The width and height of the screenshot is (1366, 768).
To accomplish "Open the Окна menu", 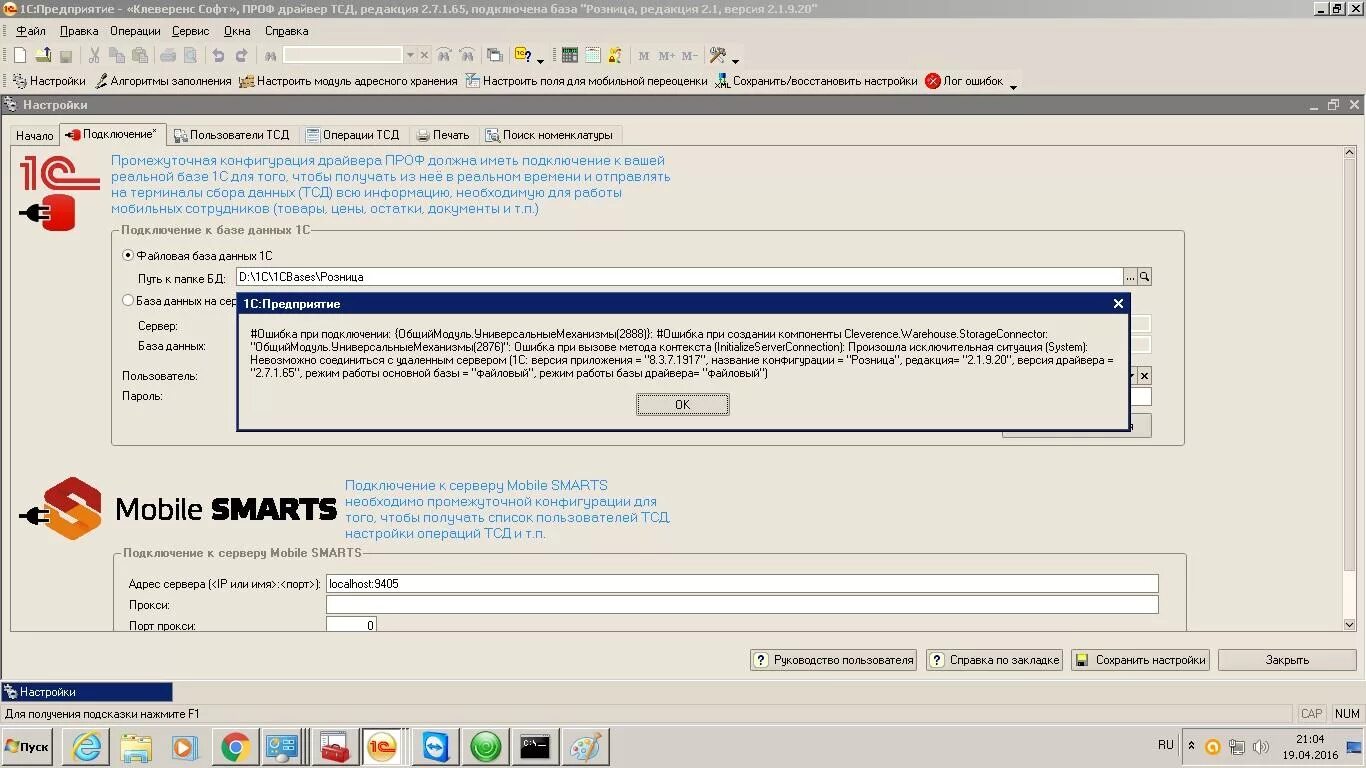I will (237, 31).
